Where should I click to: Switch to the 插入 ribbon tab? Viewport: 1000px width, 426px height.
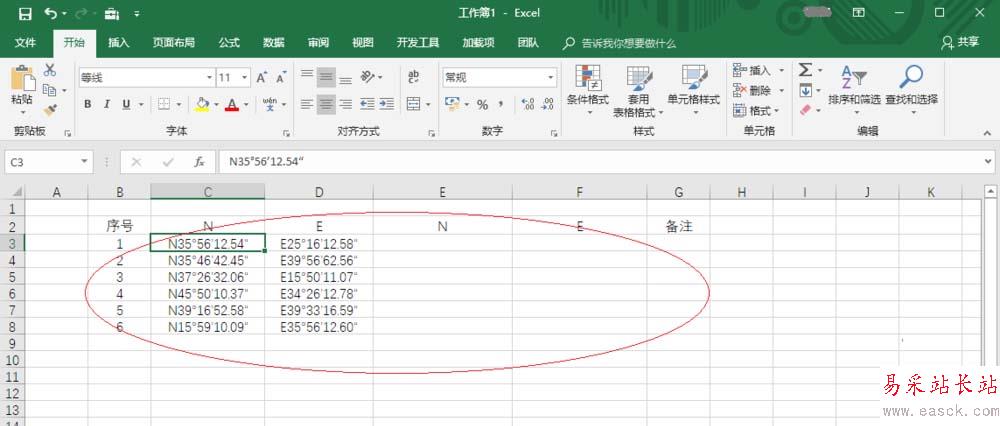tap(119, 43)
